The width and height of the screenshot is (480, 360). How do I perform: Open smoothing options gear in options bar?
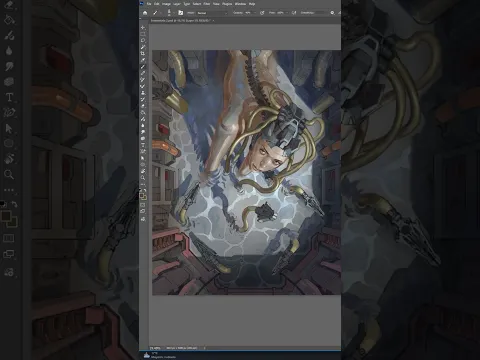332,13
